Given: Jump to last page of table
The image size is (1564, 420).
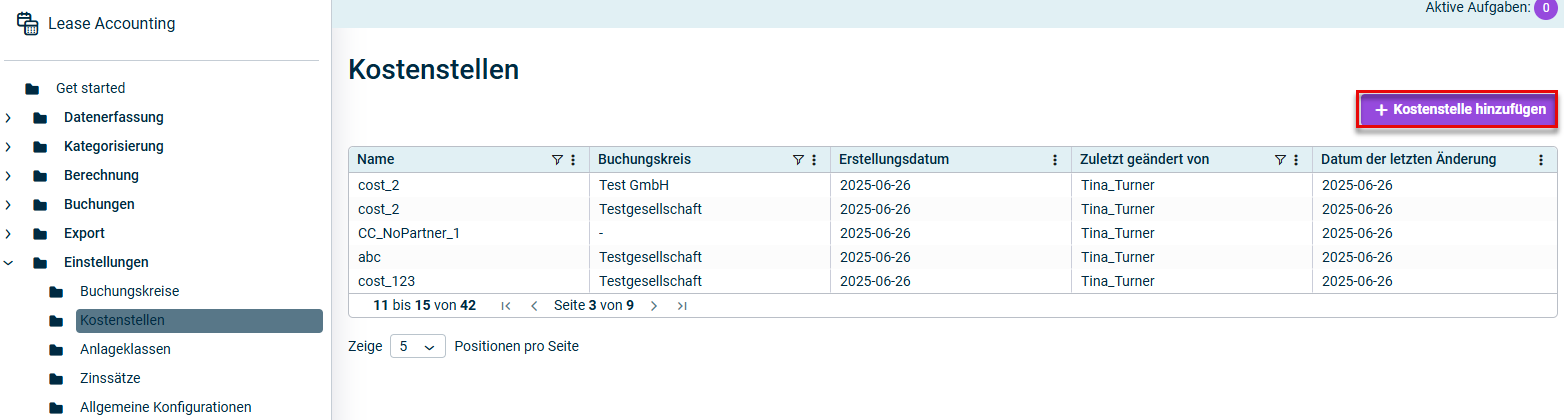Looking at the screenshot, I should click(x=682, y=306).
